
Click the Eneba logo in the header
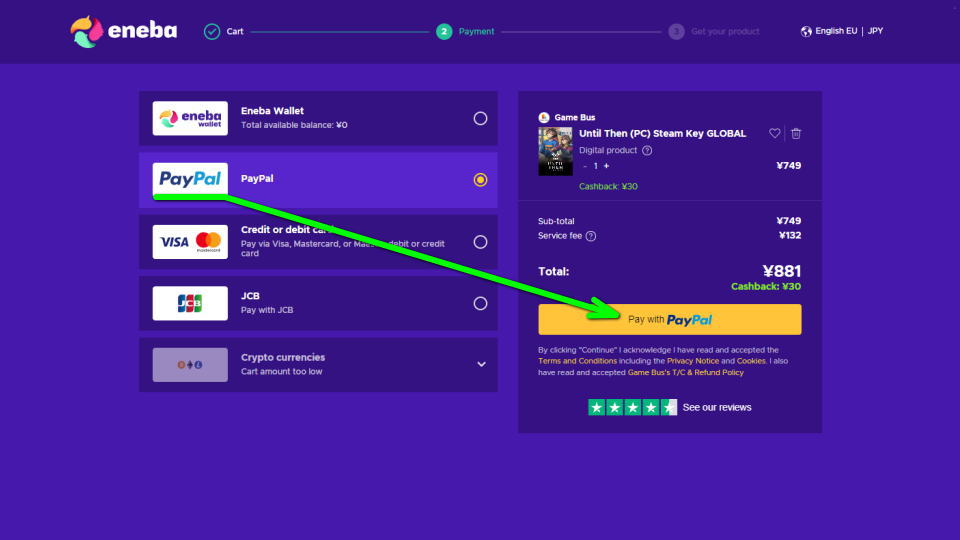point(124,31)
